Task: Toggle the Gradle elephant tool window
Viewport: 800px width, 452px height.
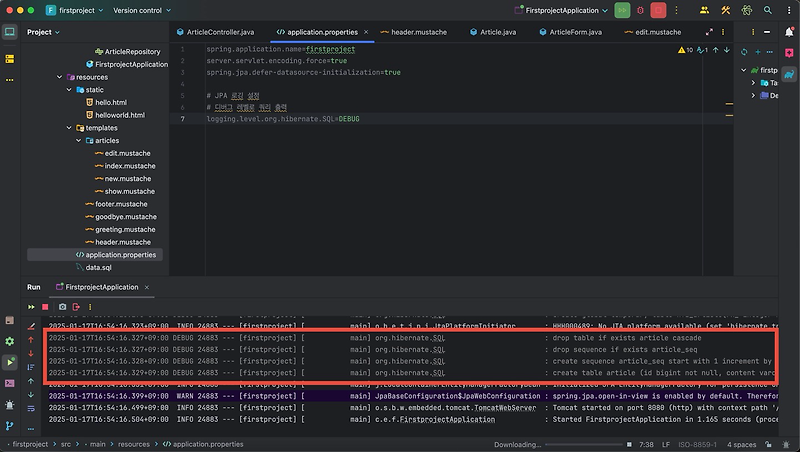Action: 789,74
